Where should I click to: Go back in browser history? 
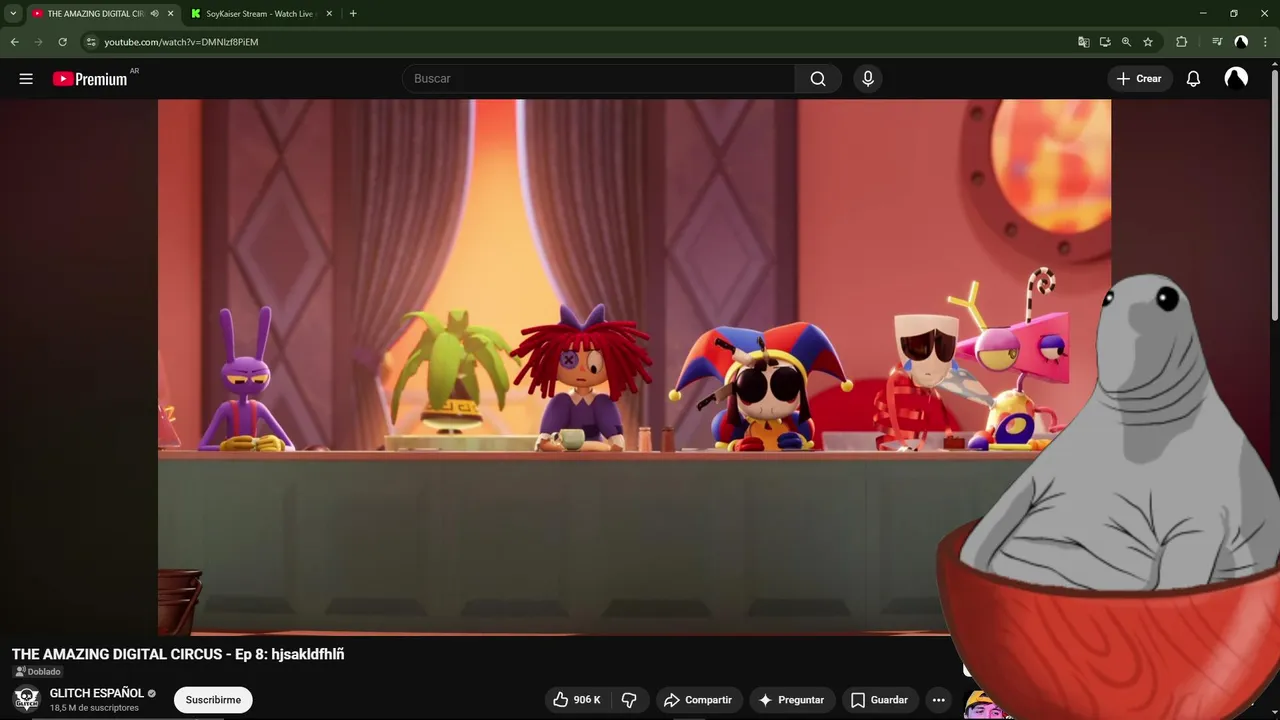(x=15, y=42)
